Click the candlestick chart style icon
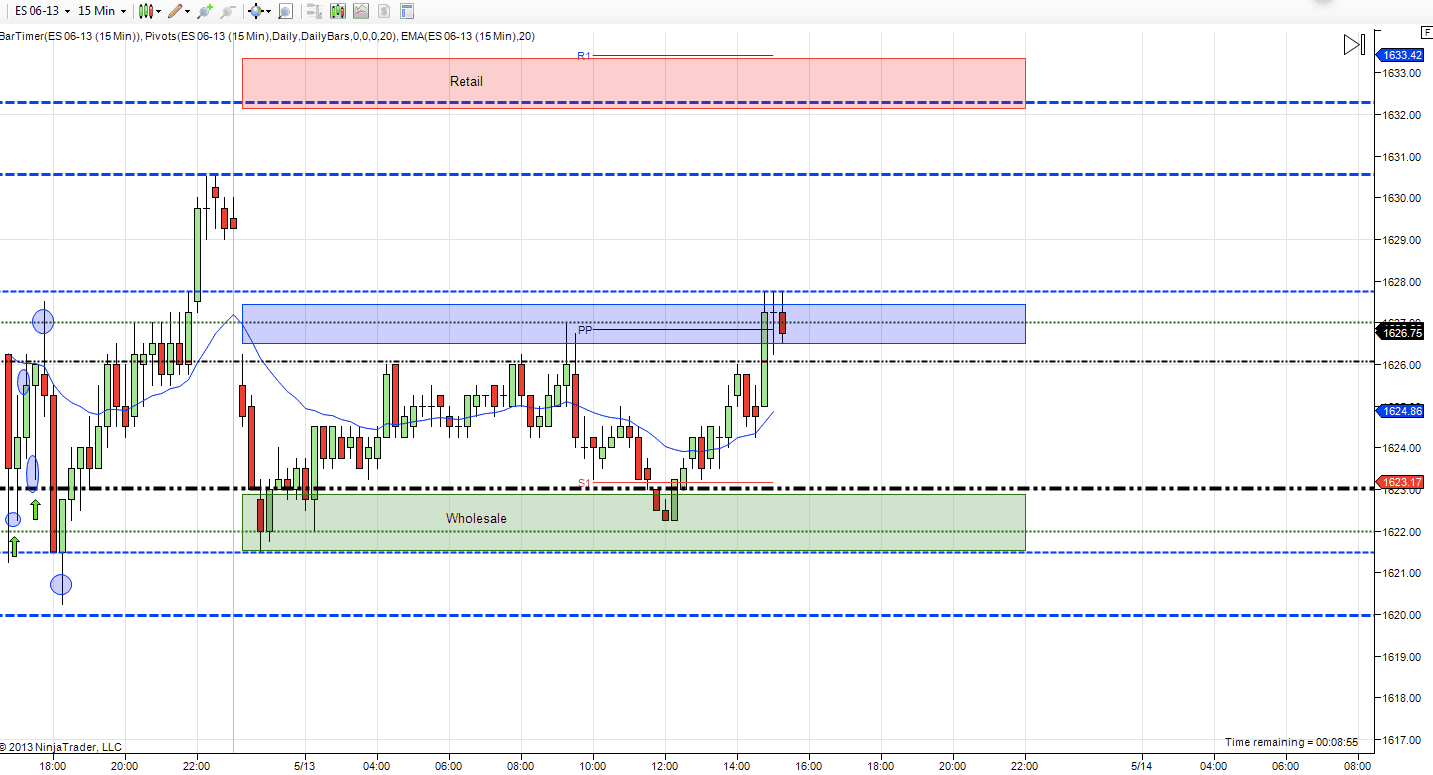Image resolution: width=1433 pixels, height=775 pixels. pos(146,11)
